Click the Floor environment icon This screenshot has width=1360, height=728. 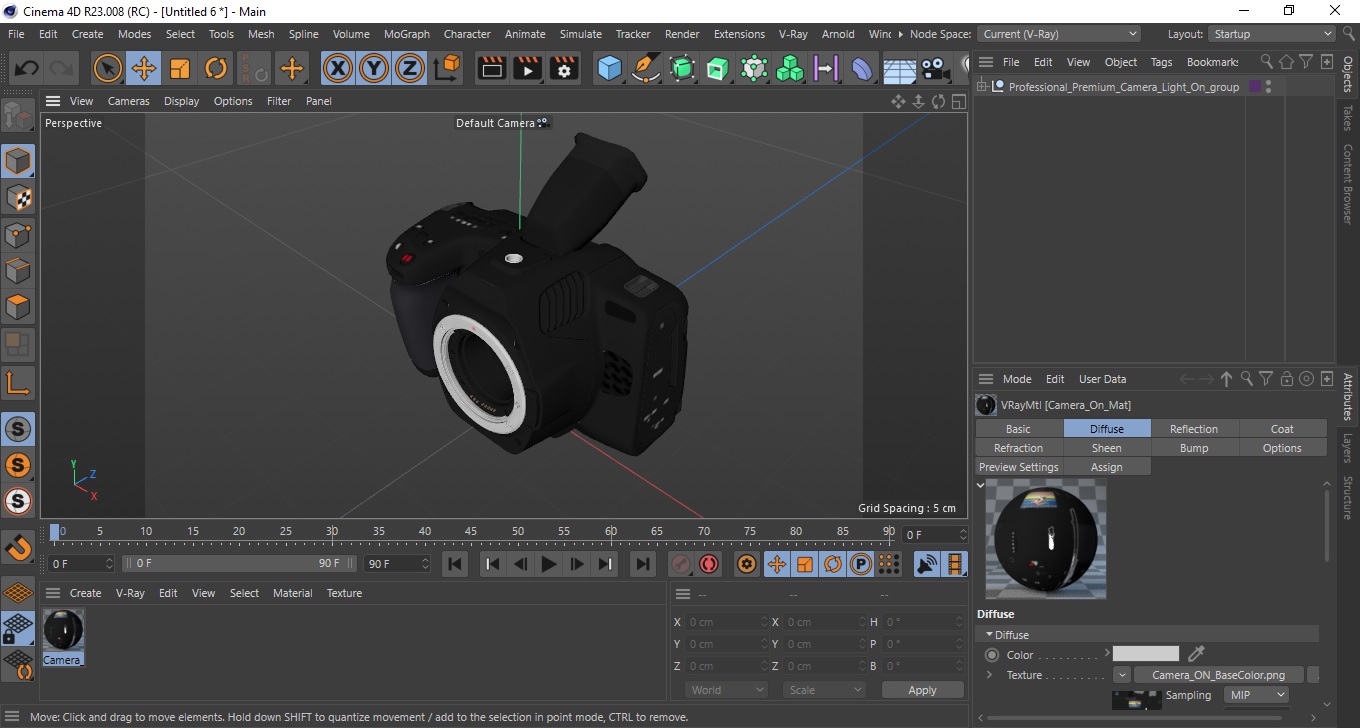pos(899,69)
